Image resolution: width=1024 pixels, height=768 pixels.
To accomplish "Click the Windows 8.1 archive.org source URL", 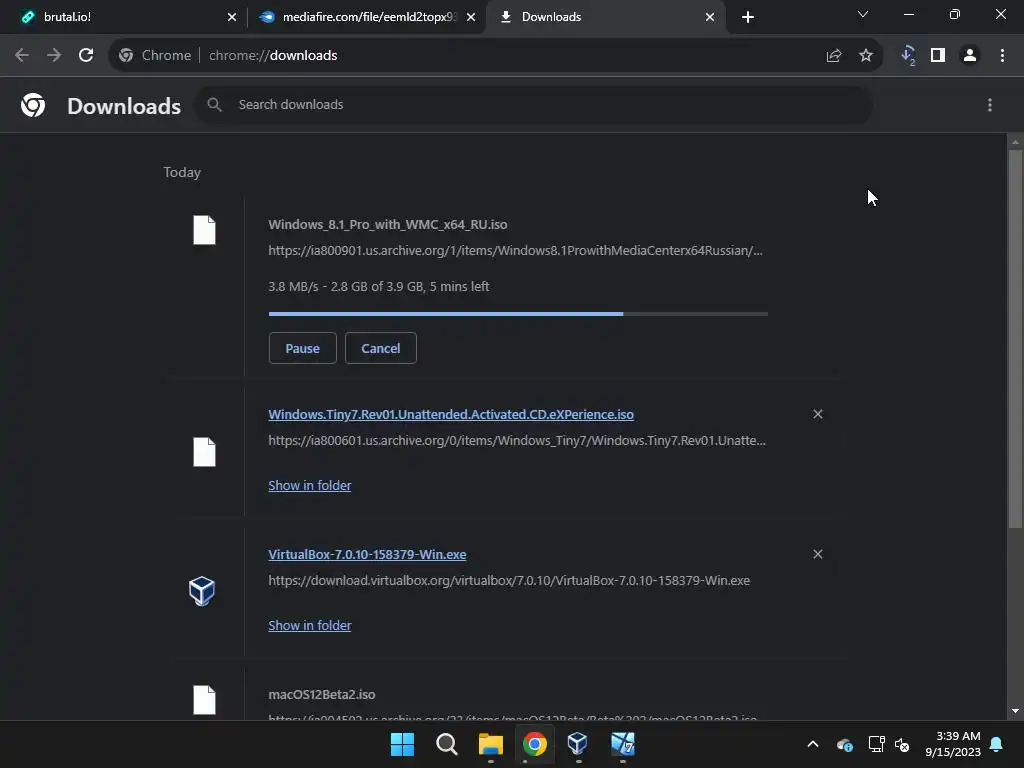I will tap(515, 250).
